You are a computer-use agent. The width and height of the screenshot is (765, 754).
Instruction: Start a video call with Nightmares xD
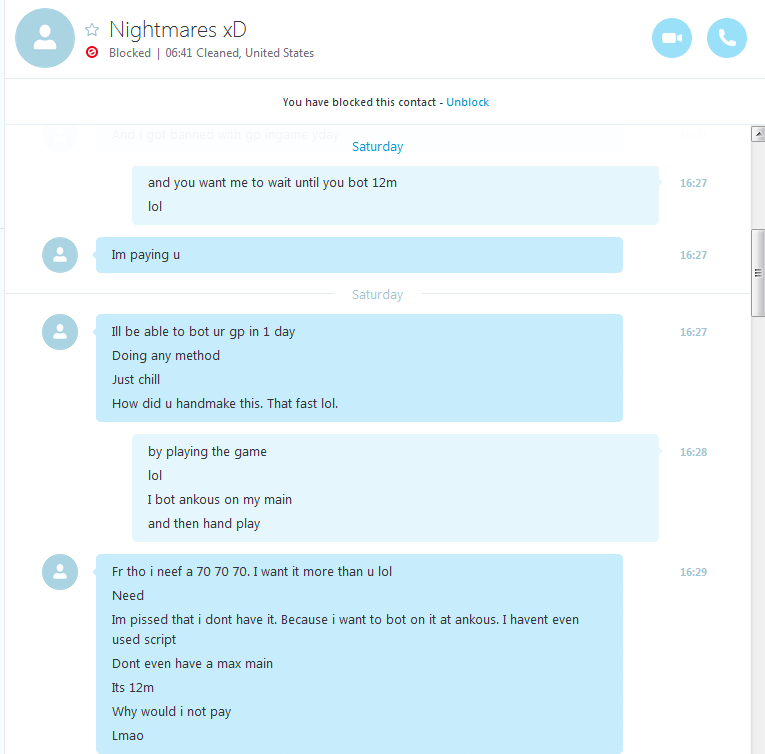tap(672, 38)
